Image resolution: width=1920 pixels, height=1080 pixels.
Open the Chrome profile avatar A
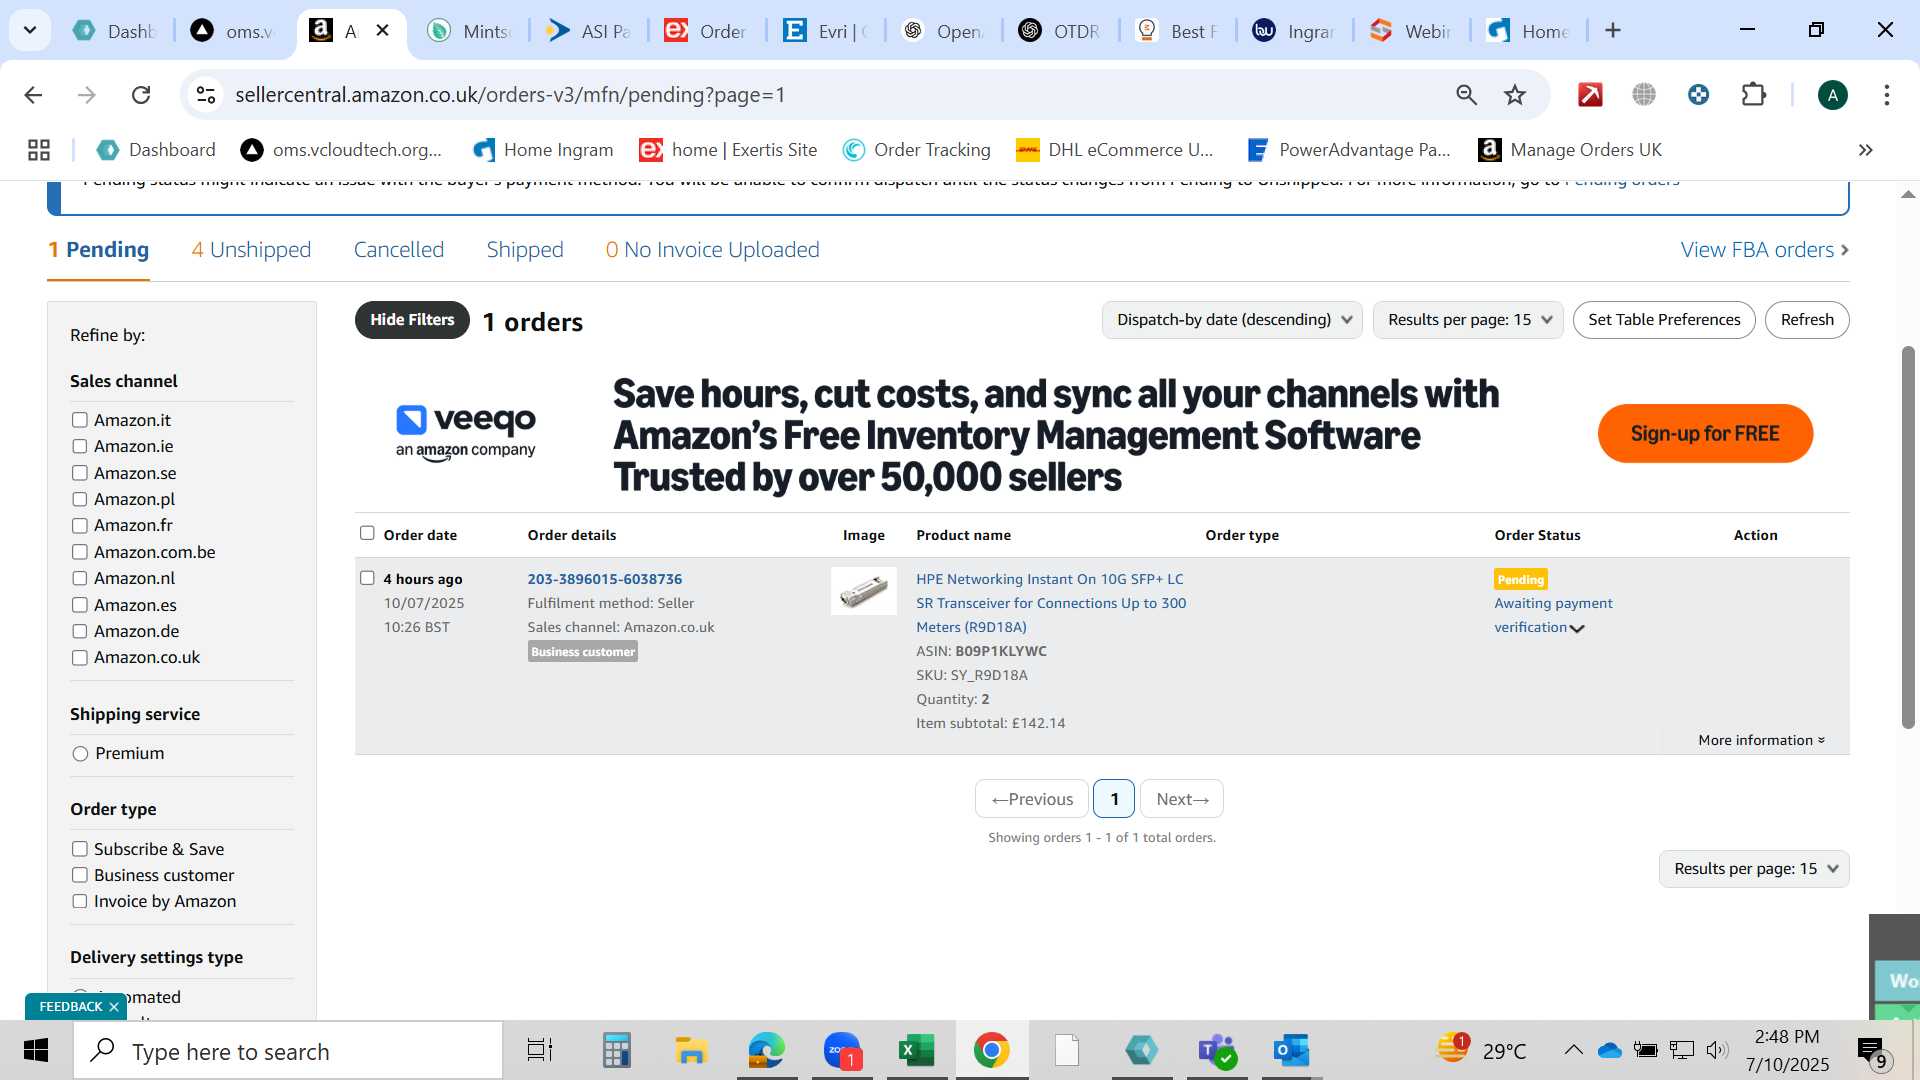[1832, 95]
